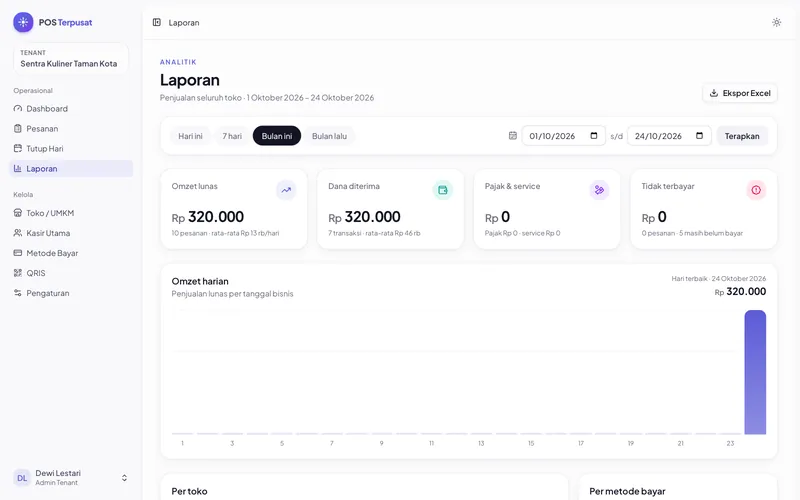Click the Pesanan clipboard icon
Viewport: 800px width, 500px height.
[x=18, y=129]
